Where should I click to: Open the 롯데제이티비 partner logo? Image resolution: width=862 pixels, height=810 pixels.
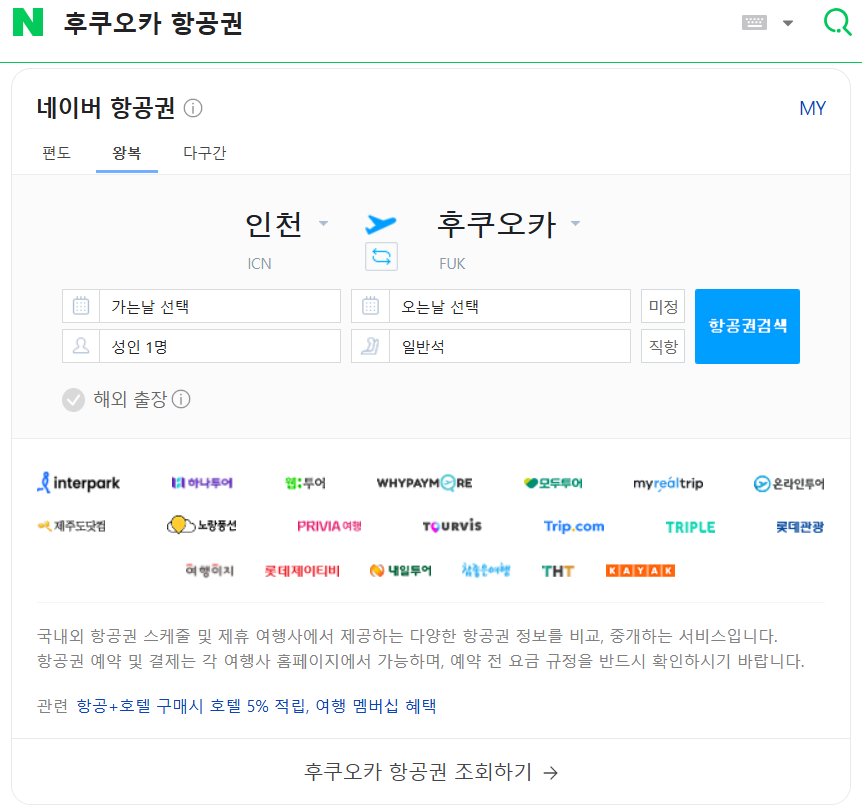[302, 571]
